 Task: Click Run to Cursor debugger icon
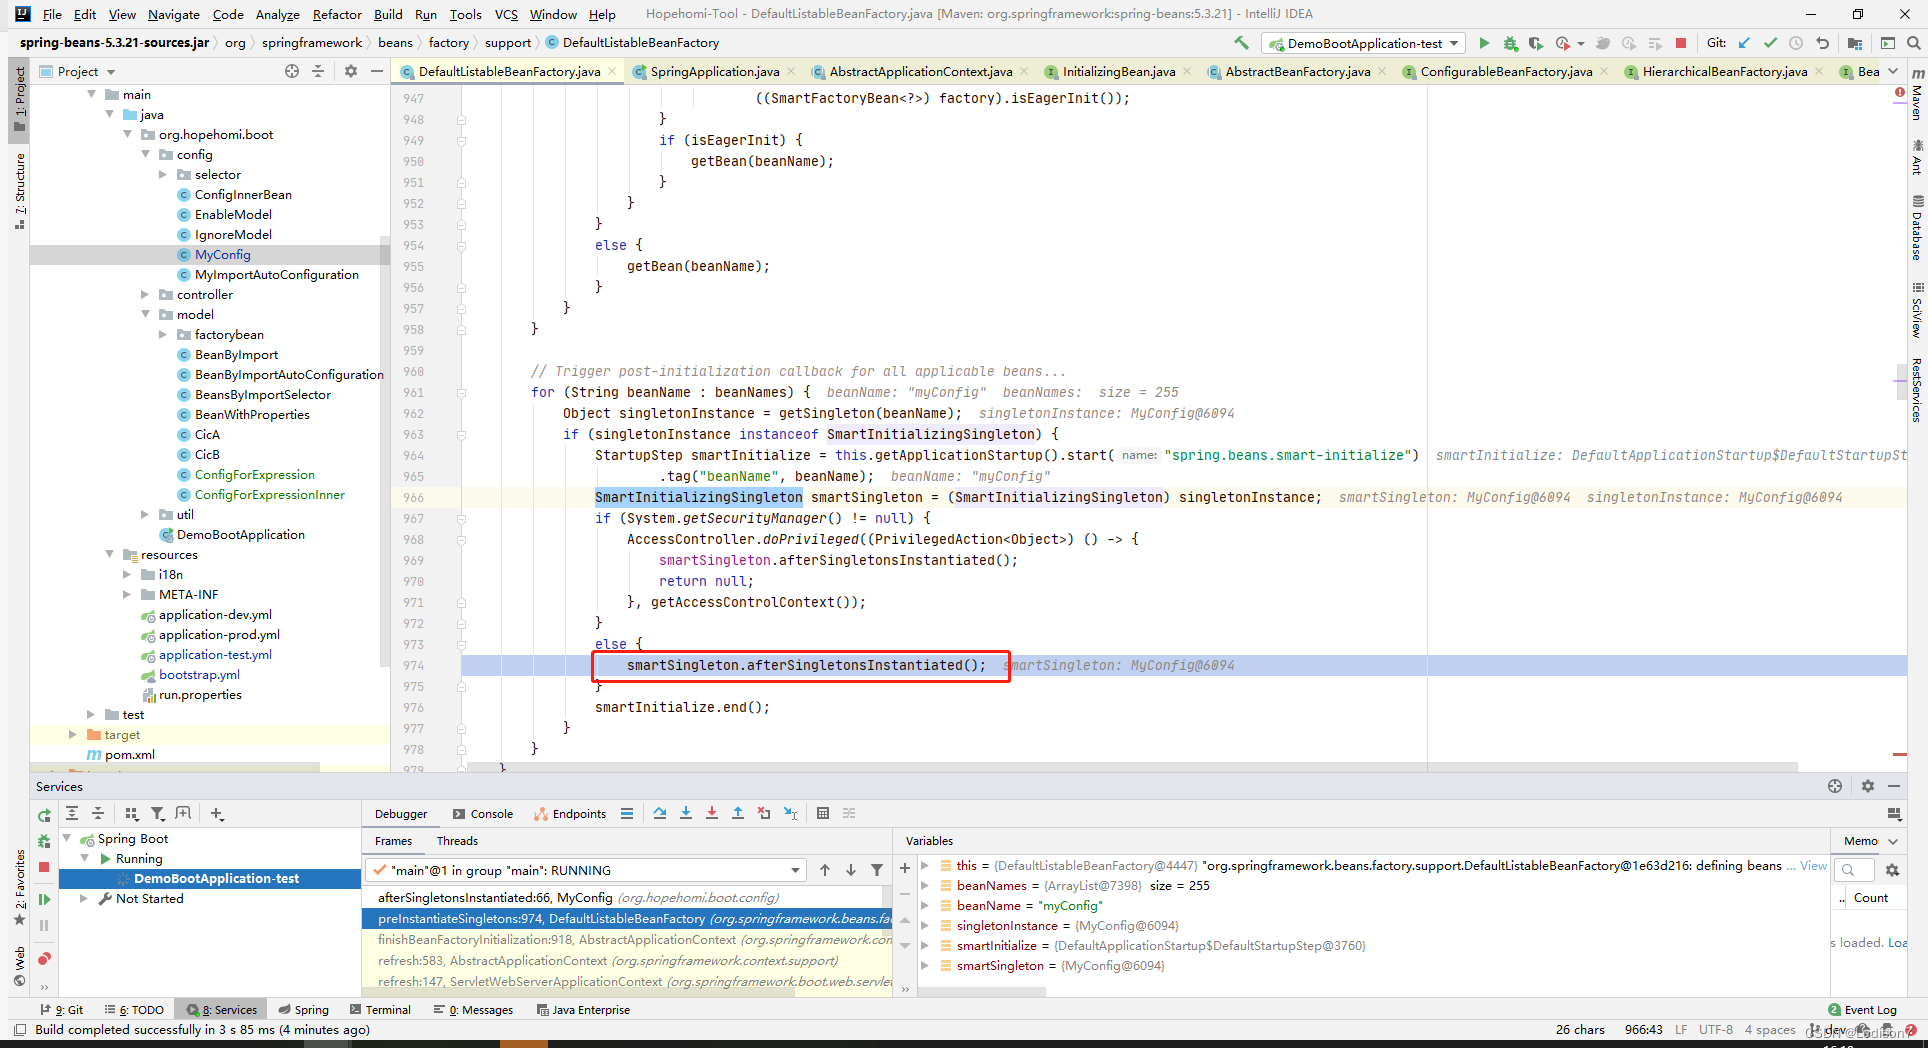(791, 813)
